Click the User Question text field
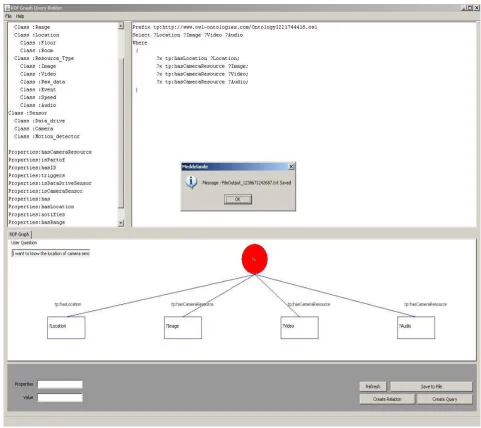481x428 pixels. point(51,253)
